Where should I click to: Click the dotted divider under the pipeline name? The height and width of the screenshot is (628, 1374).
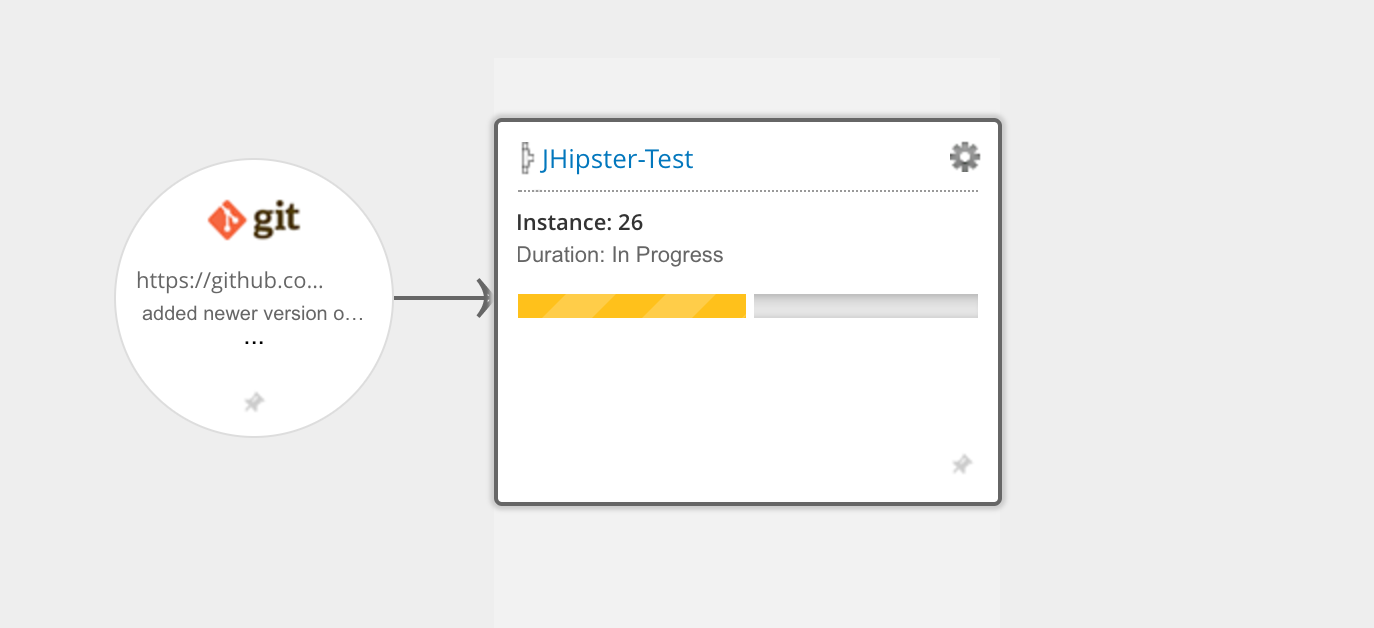point(747,190)
